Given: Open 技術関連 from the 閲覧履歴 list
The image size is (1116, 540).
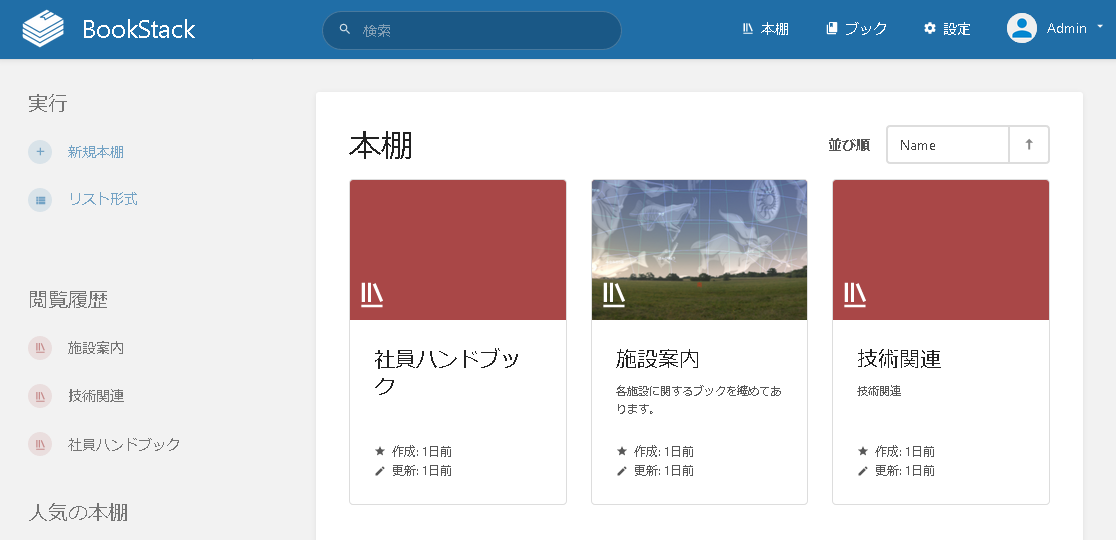Looking at the screenshot, I should coord(96,396).
